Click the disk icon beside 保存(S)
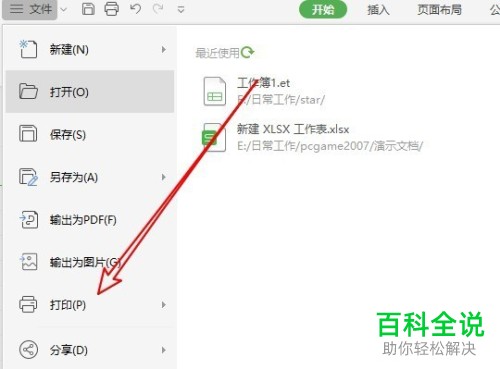The height and width of the screenshot is (369, 500). 28,134
